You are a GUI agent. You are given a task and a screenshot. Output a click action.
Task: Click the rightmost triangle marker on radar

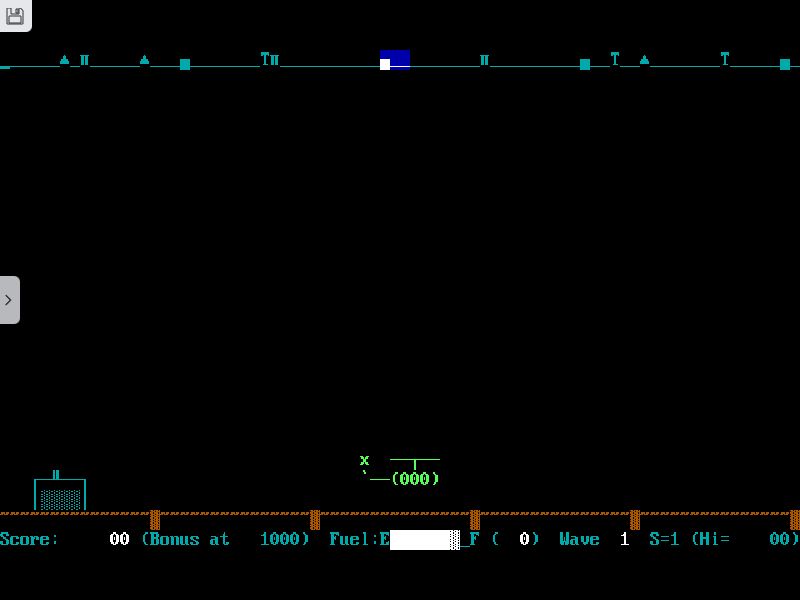pos(644,60)
